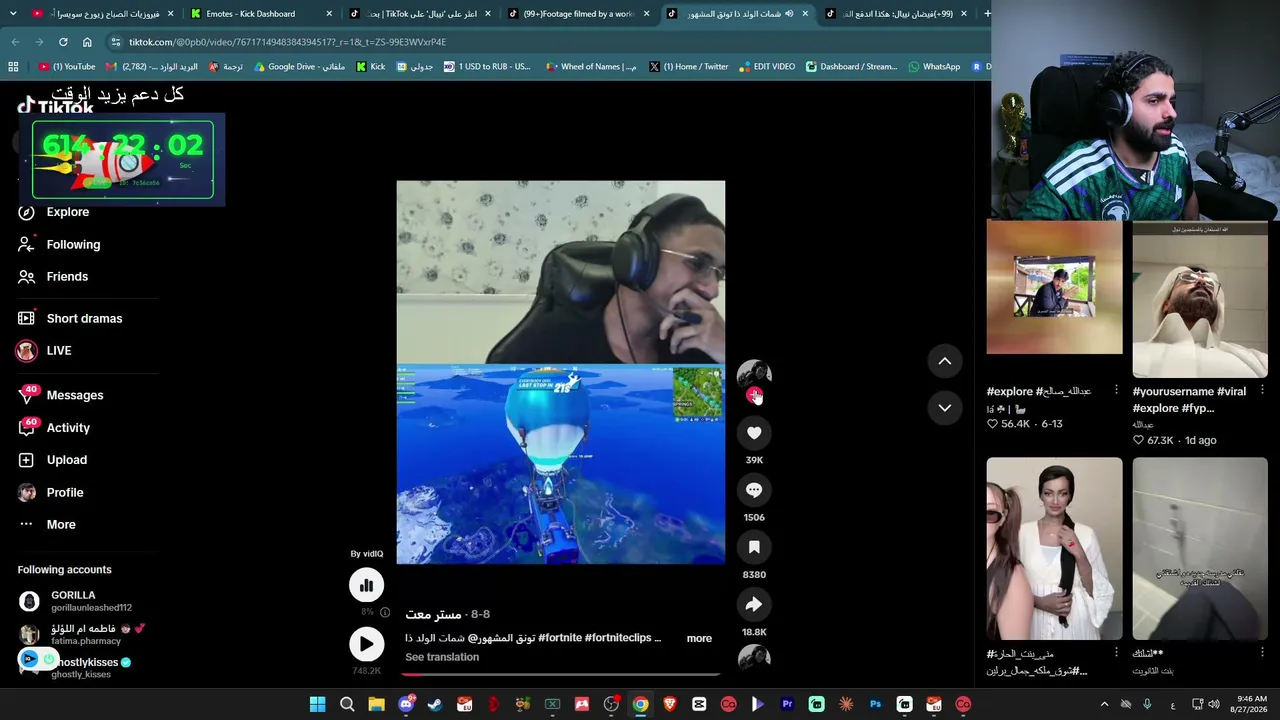
Task: Expand the caption with 'more'
Action: tap(699, 638)
